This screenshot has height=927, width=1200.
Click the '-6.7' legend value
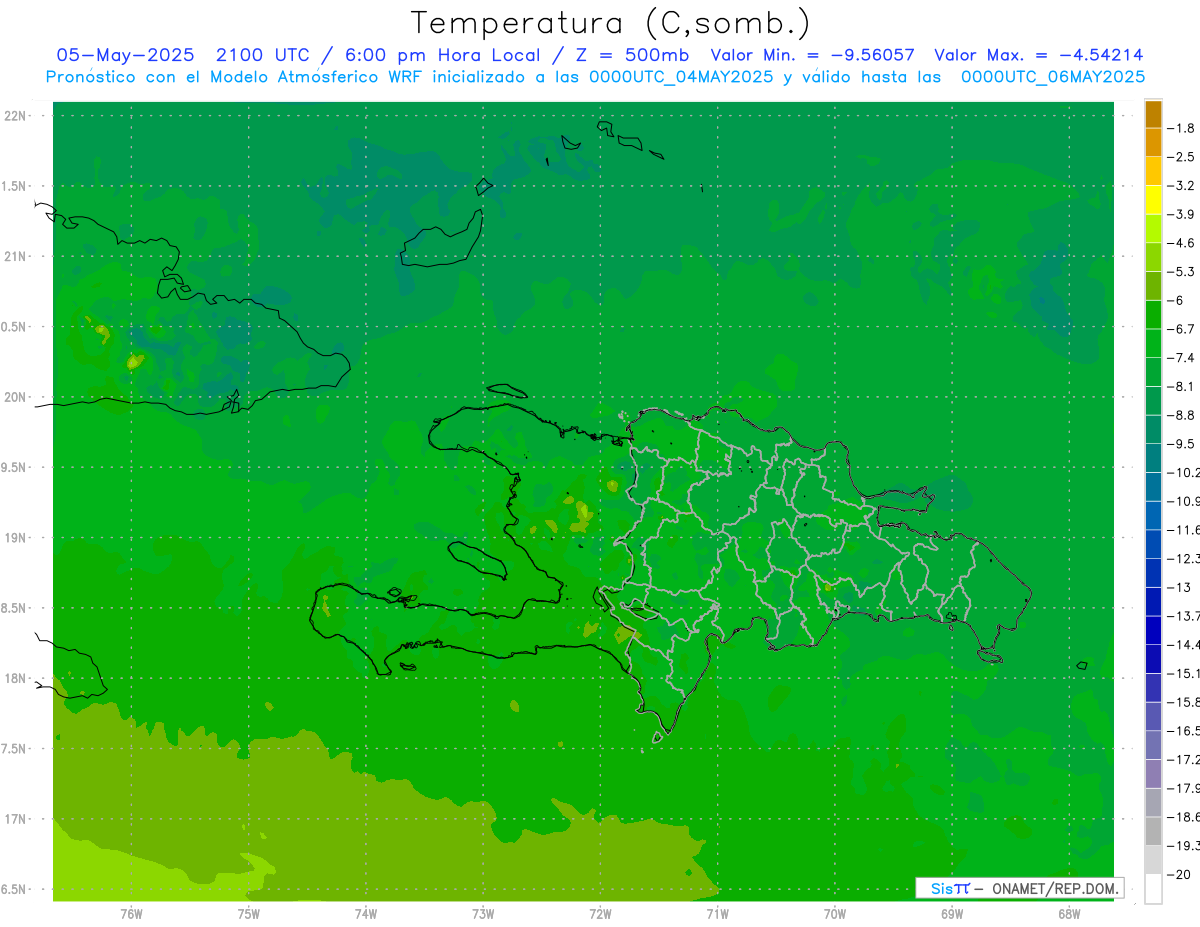click(x=1182, y=329)
